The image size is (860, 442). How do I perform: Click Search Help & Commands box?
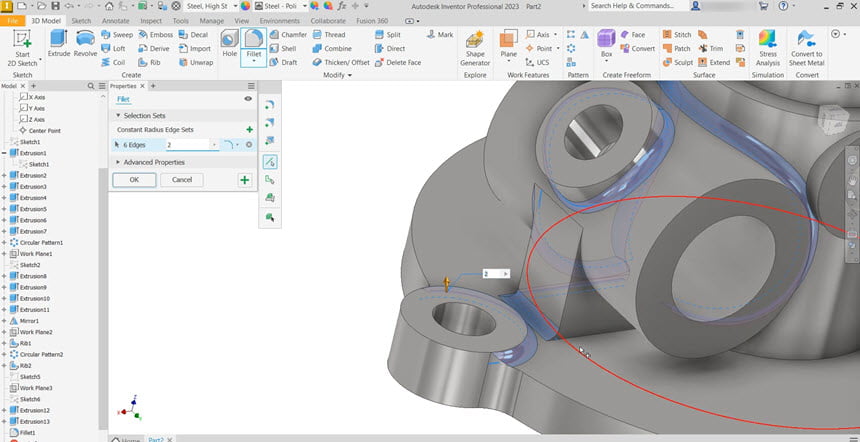coord(638,5)
